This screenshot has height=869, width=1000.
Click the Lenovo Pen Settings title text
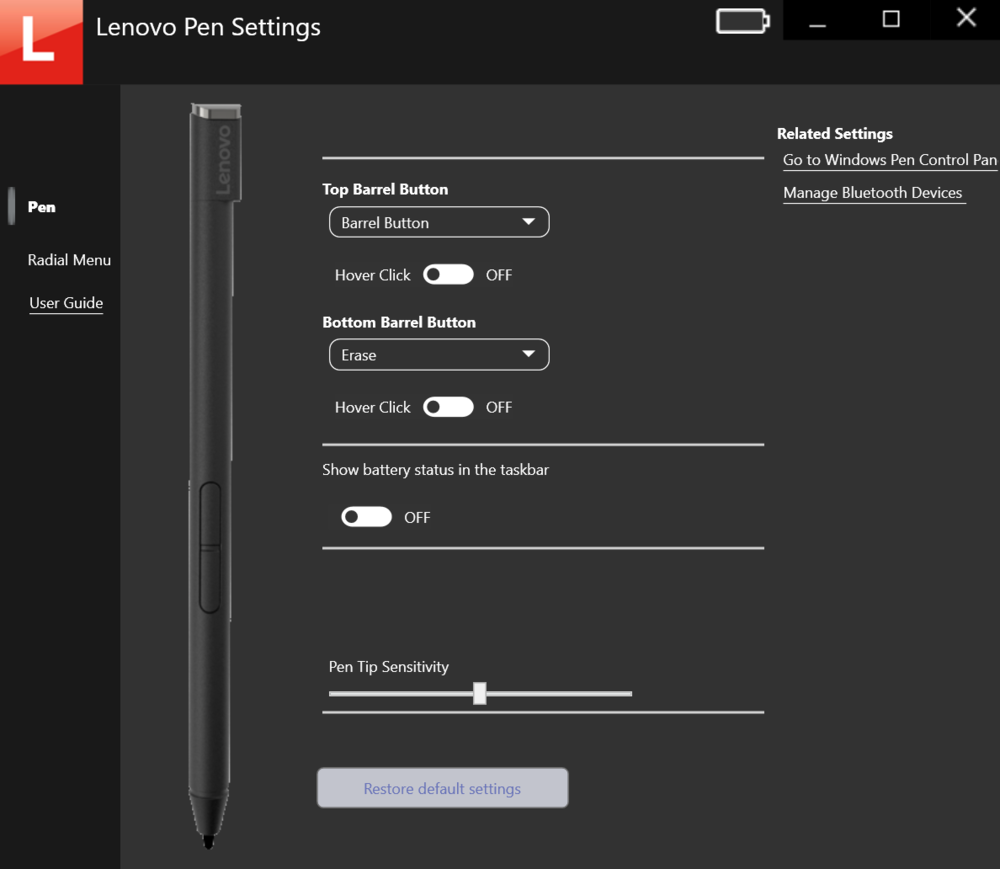[209, 27]
